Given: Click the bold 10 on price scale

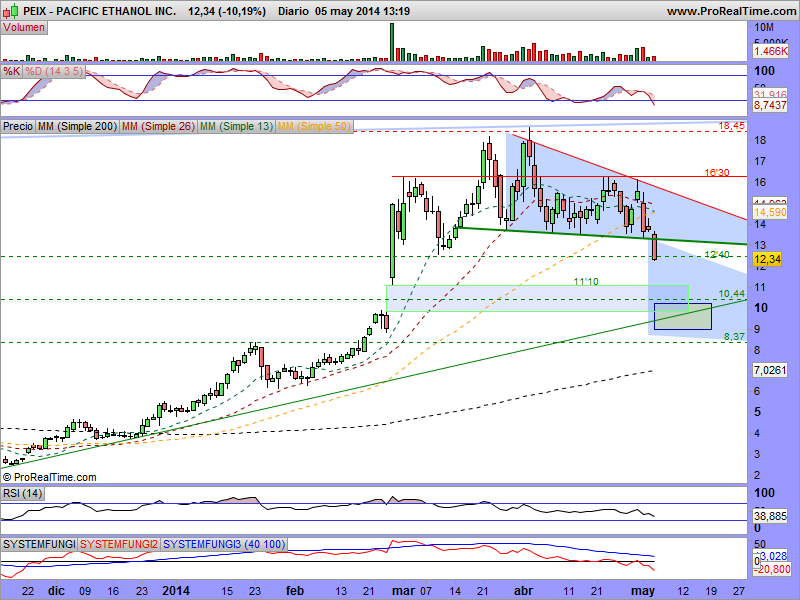Looking at the screenshot, I should pyautogui.click(x=761, y=308).
